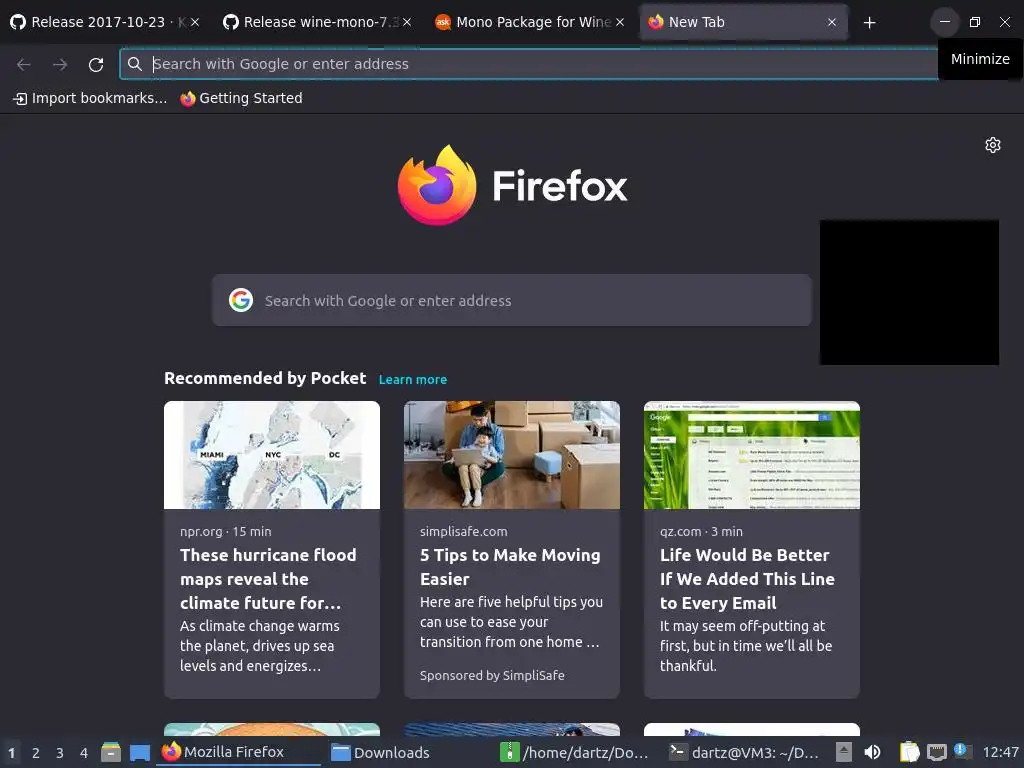Click the Google logo in search box
This screenshot has height=768, width=1024.
tap(241, 300)
